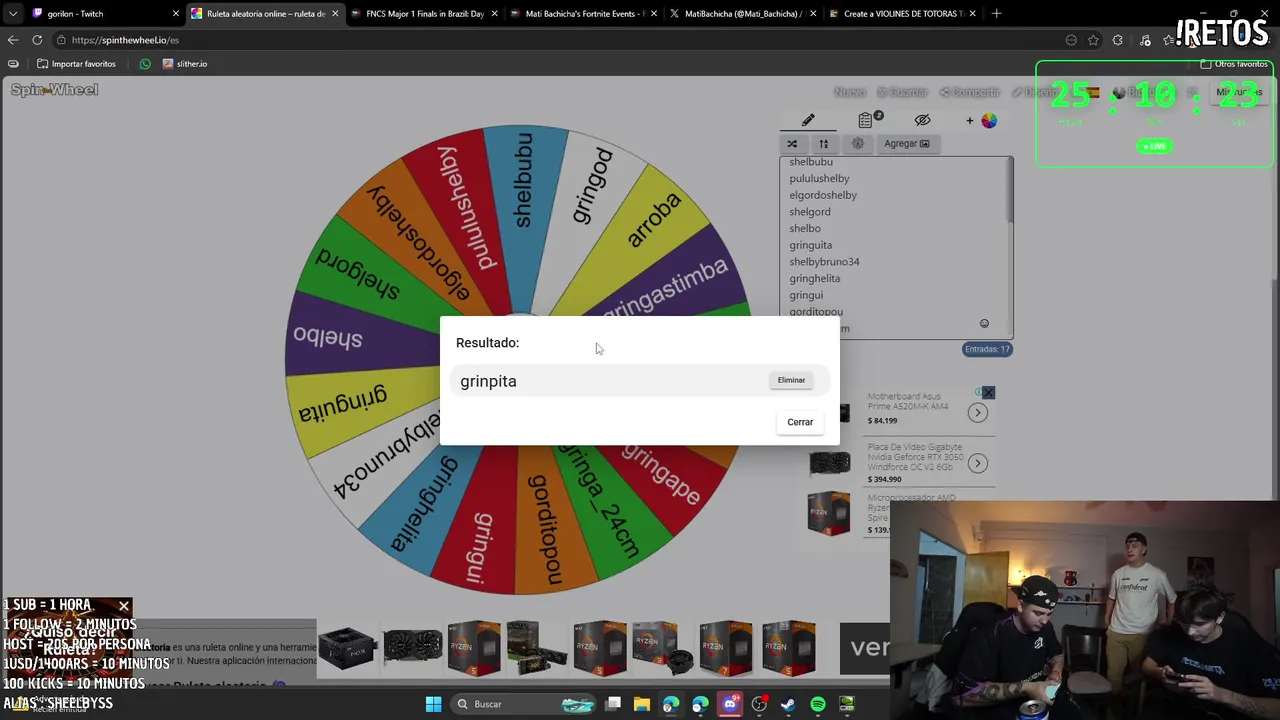Switch to FNCS Major 1 Finals tab
1280x720 pixels.
point(425,14)
